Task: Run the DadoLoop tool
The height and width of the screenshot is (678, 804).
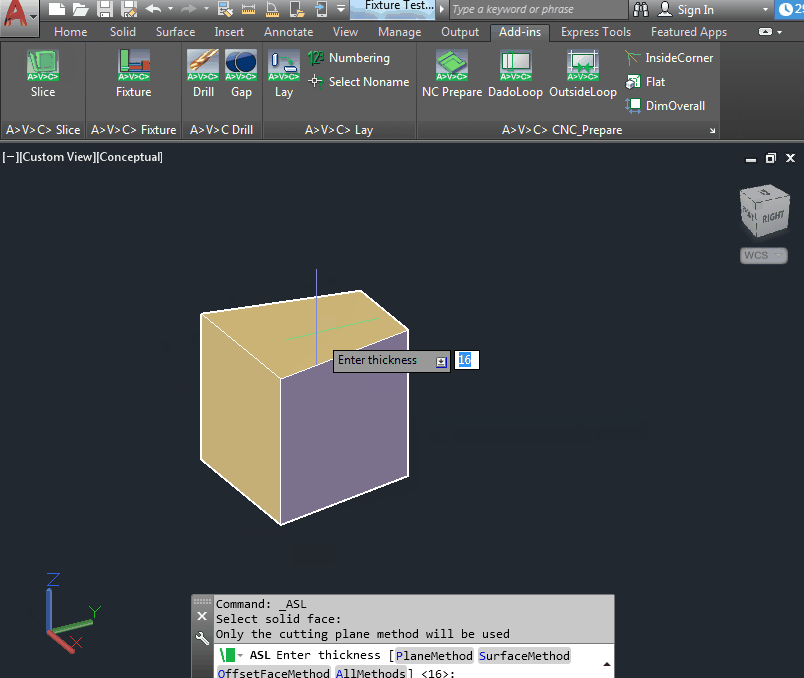Action: 515,73
